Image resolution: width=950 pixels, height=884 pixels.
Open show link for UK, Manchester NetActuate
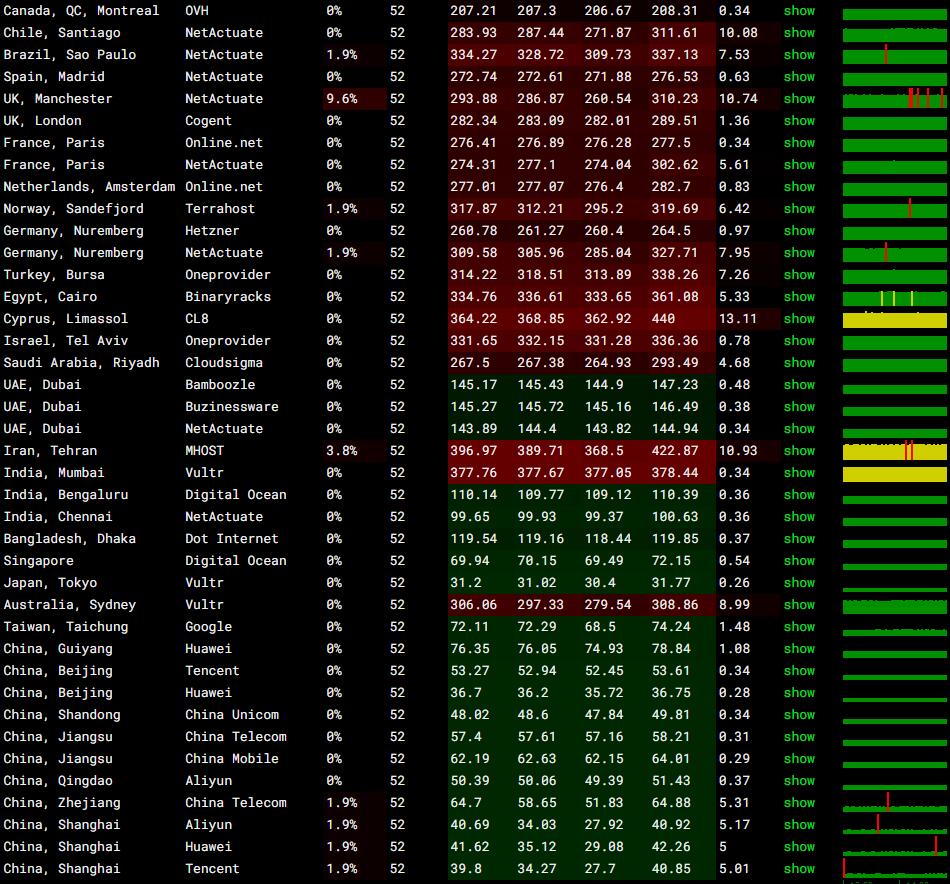[799, 99]
